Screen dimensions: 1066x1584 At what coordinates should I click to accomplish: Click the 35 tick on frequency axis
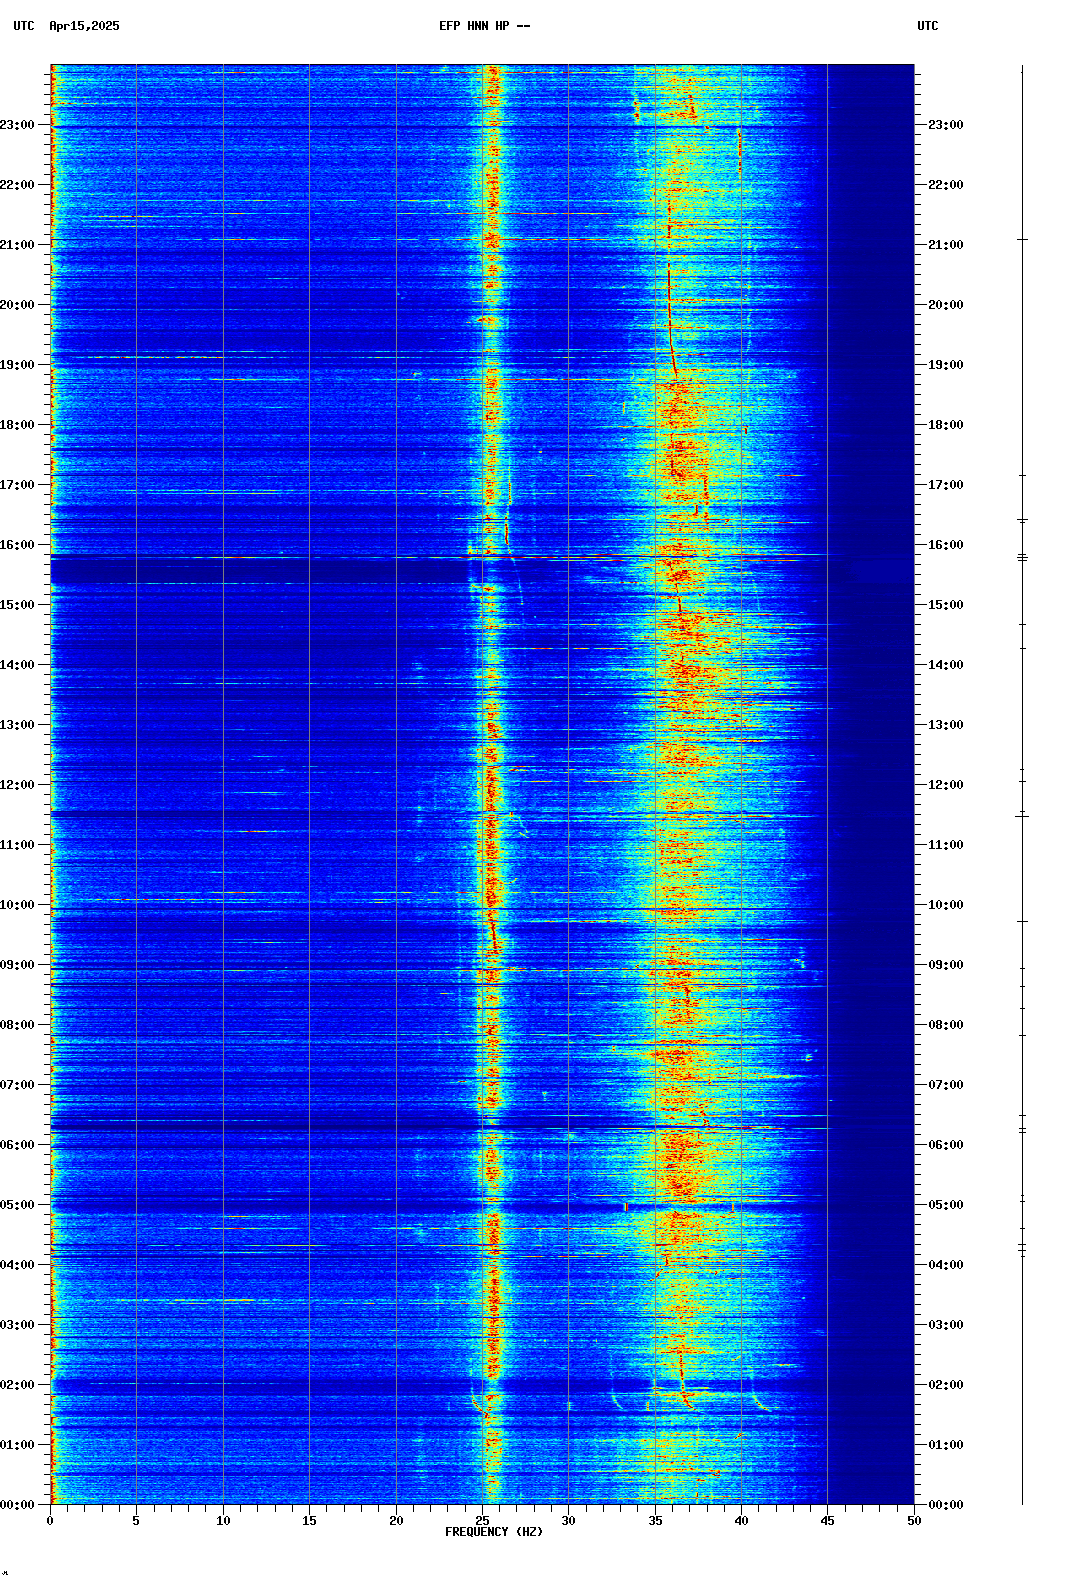[655, 1521]
